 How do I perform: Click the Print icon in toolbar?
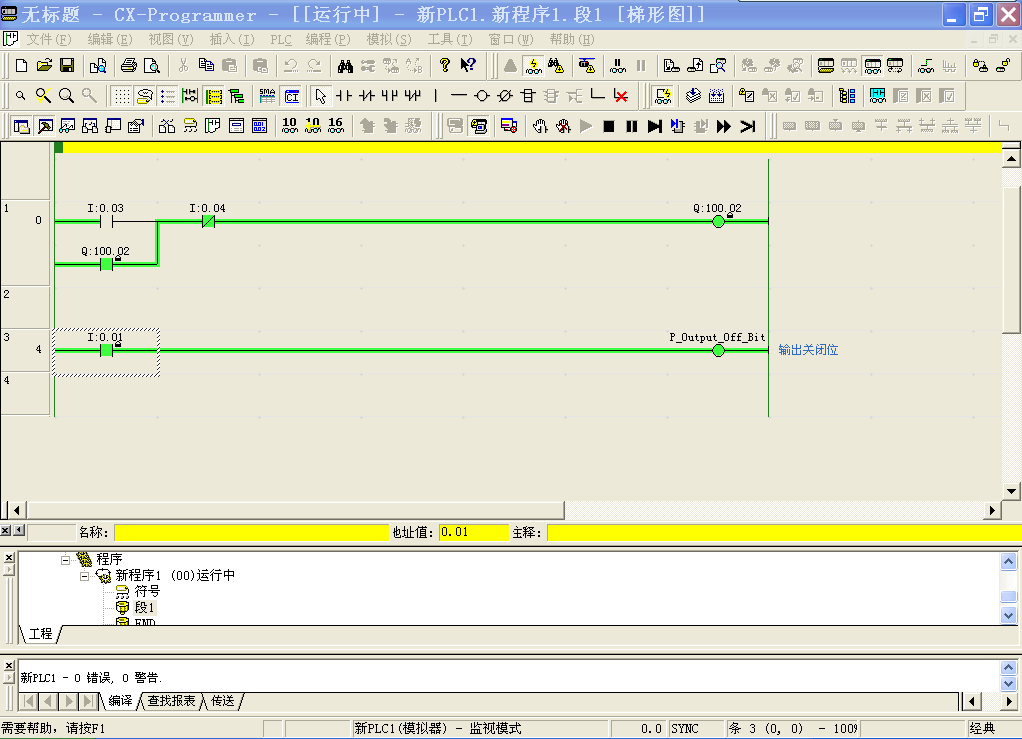pos(129,66)
